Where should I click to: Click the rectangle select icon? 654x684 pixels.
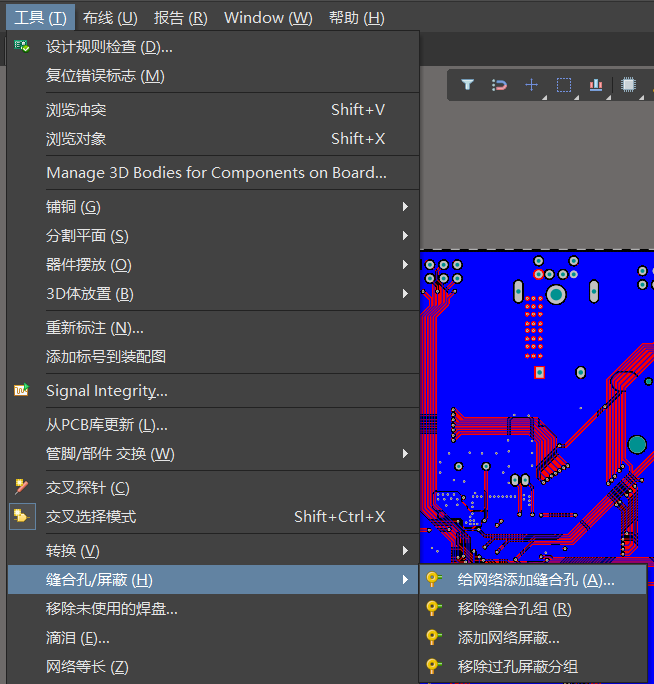pos(564,85)
